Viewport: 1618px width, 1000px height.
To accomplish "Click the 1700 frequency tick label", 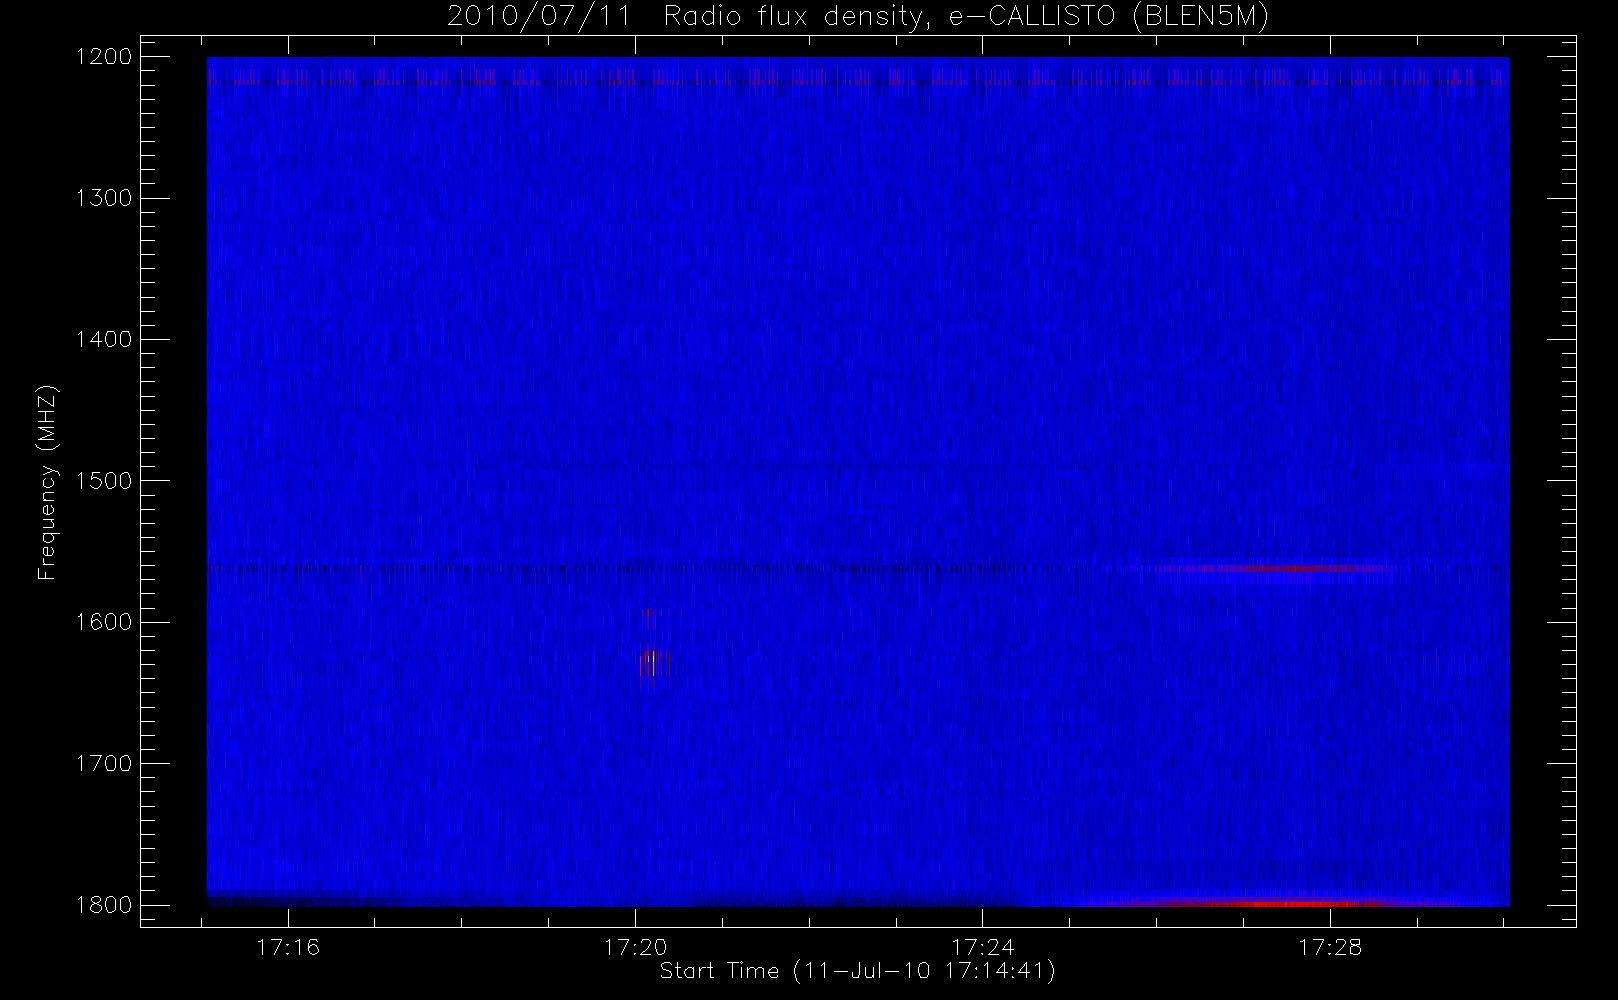I will (x=104, y=763).
